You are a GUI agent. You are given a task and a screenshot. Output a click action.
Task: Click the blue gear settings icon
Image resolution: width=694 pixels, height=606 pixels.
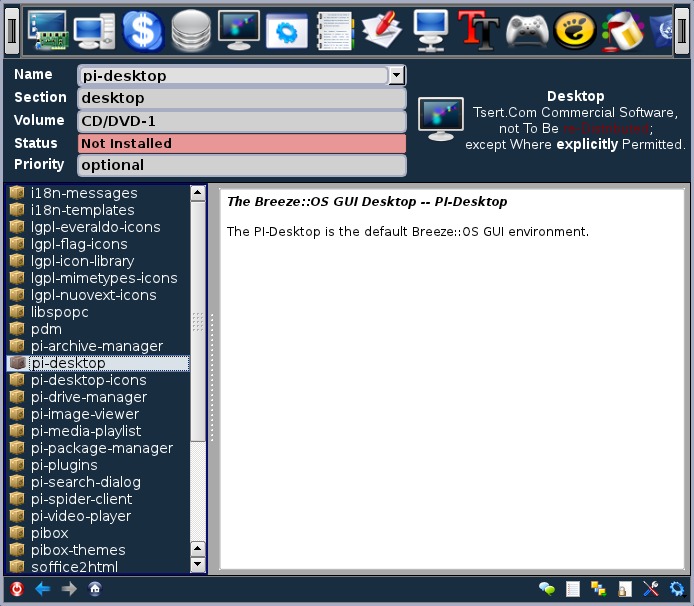[677, 589]
